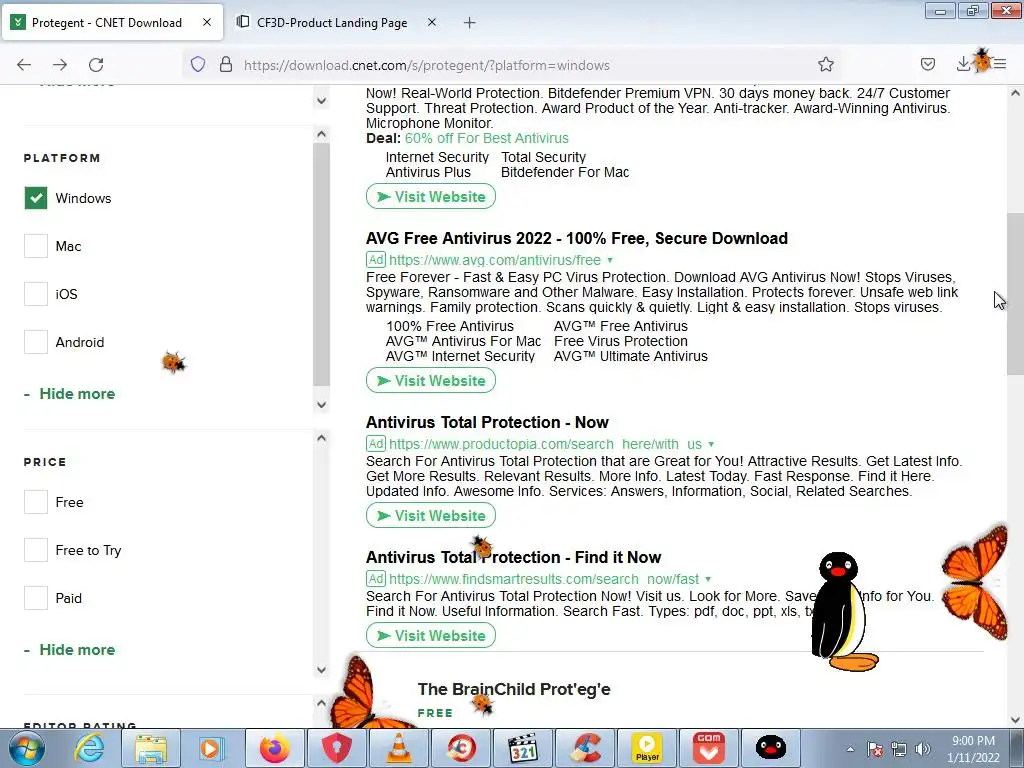This screenshot has height=768, width=1024.
Task: Switch to Protegent - CNET Download tab
Action: [112, 23]
